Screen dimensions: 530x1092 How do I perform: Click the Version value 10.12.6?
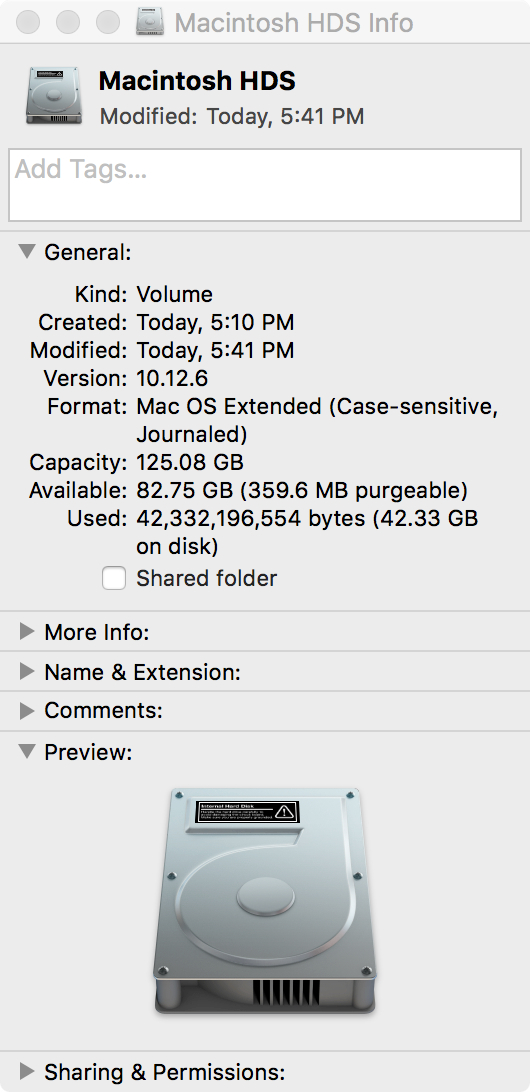(x=172, y=378)
